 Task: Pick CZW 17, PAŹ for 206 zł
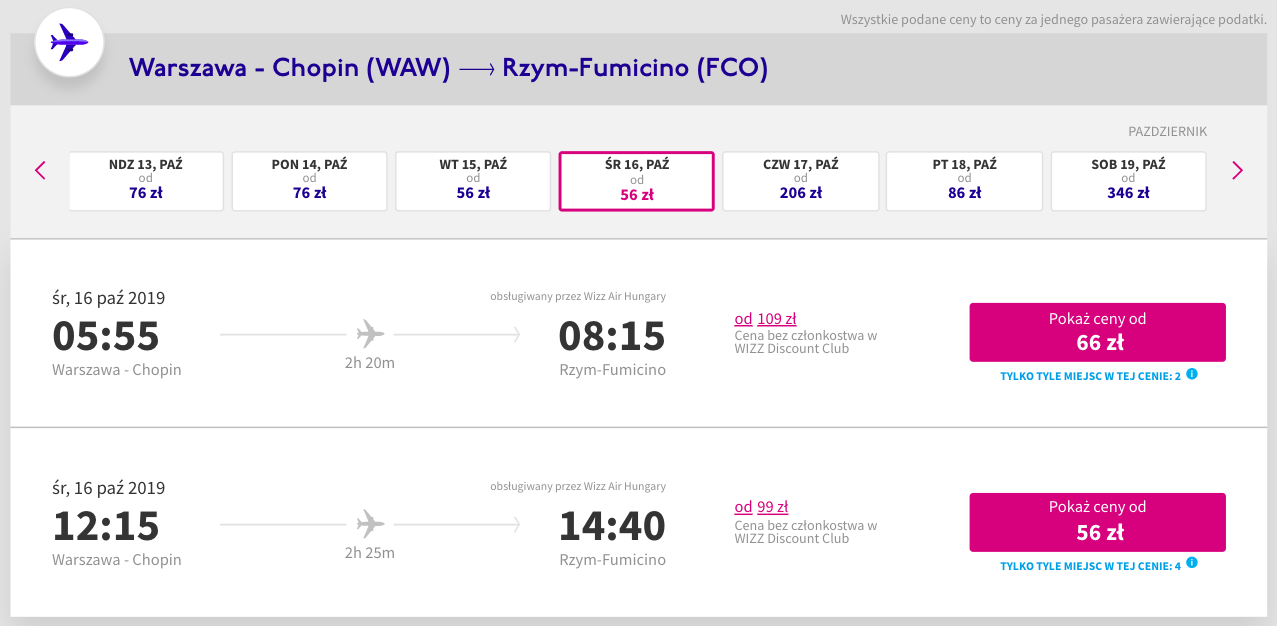[800, 181]
